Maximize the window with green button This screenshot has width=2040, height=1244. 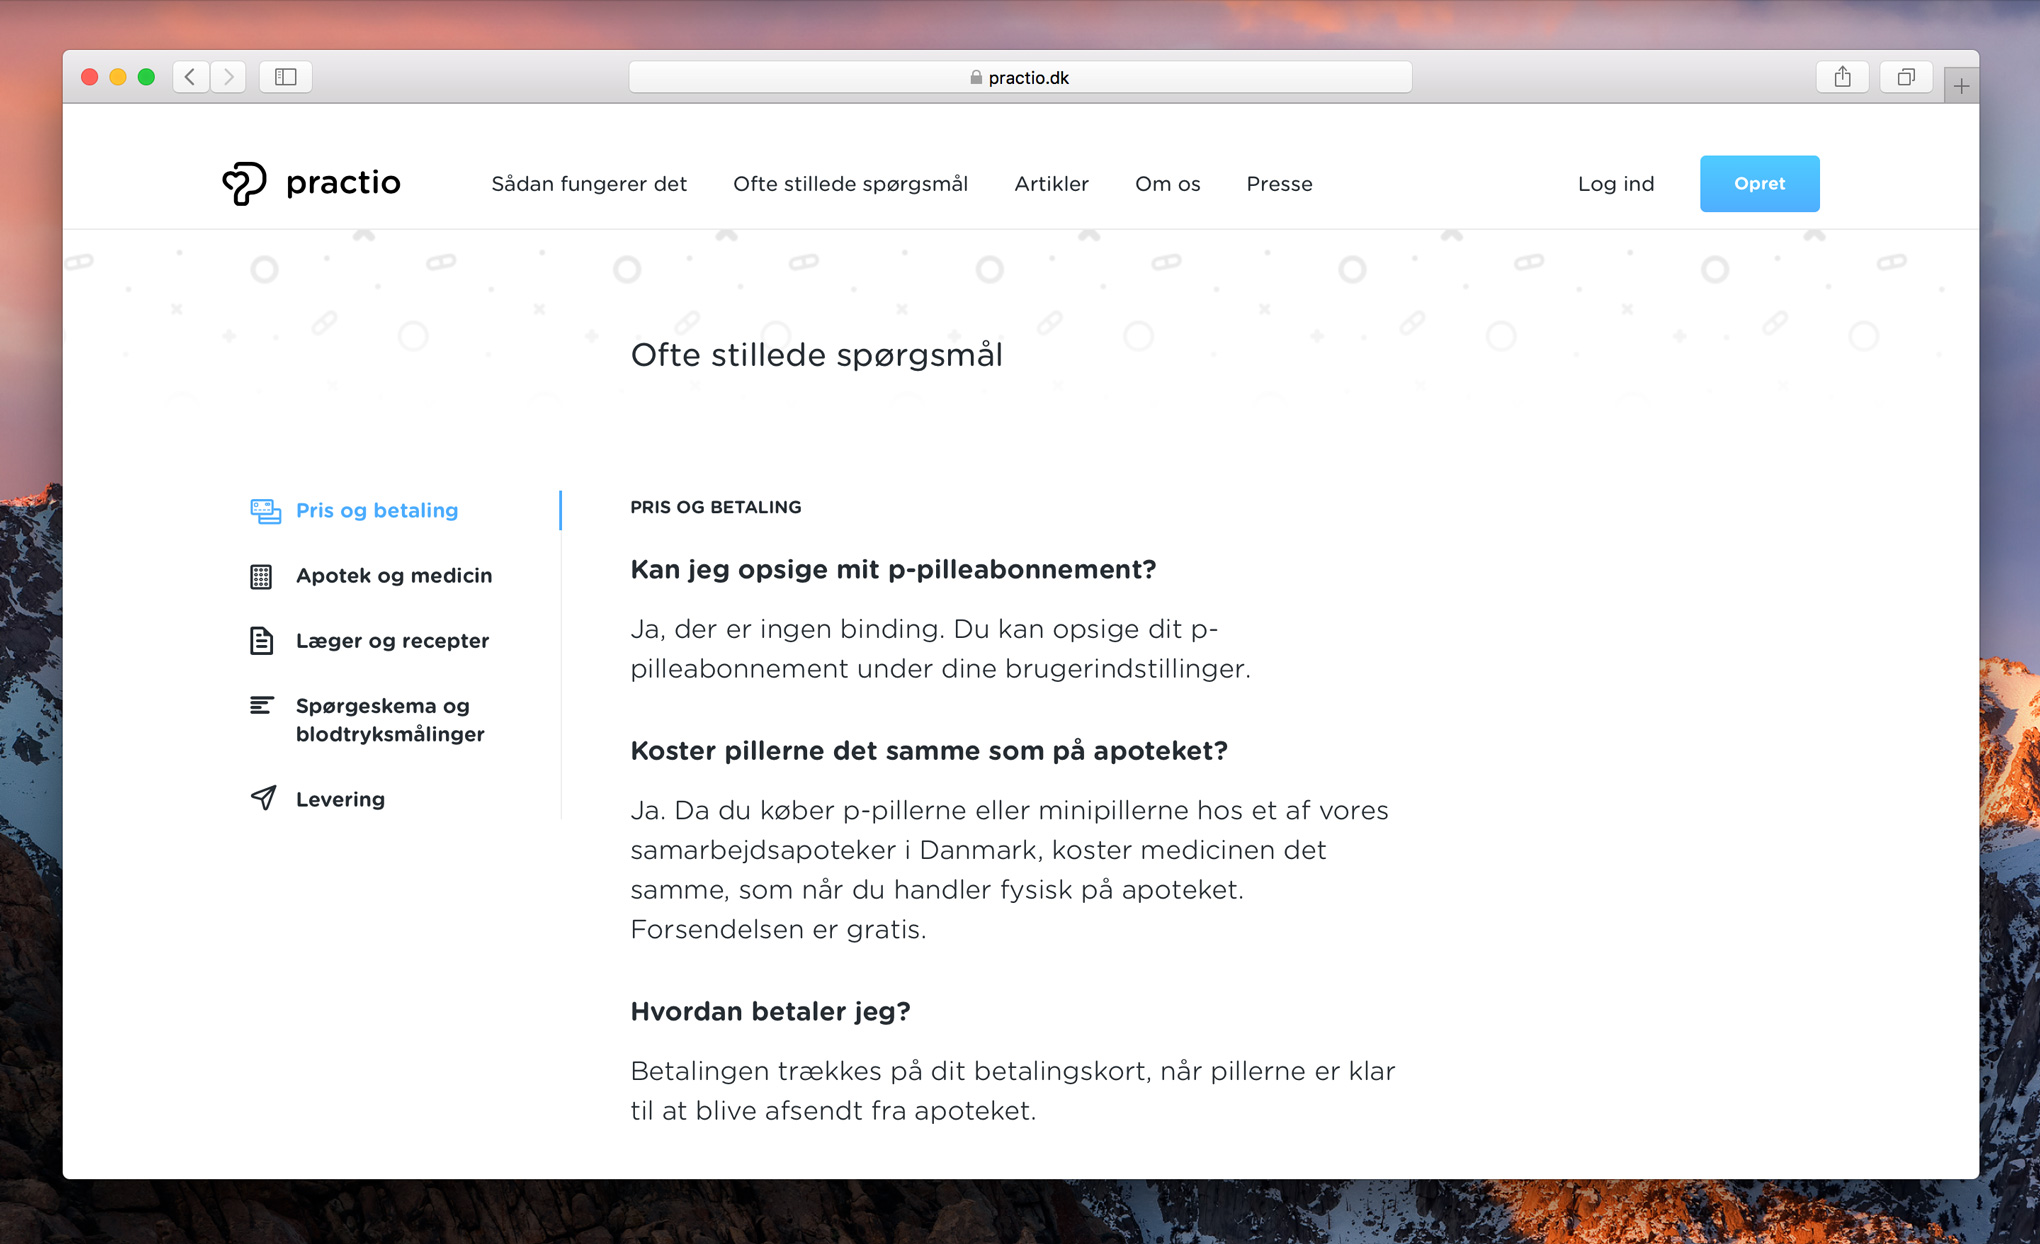coord(146,77)
